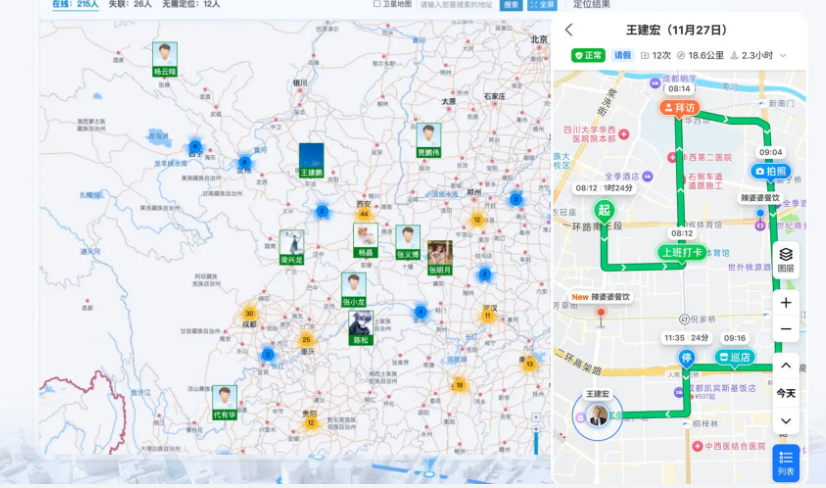Screen dimensions: 826x488
Task: Zoom out with the minus button
Action: [x=786, y=329]
